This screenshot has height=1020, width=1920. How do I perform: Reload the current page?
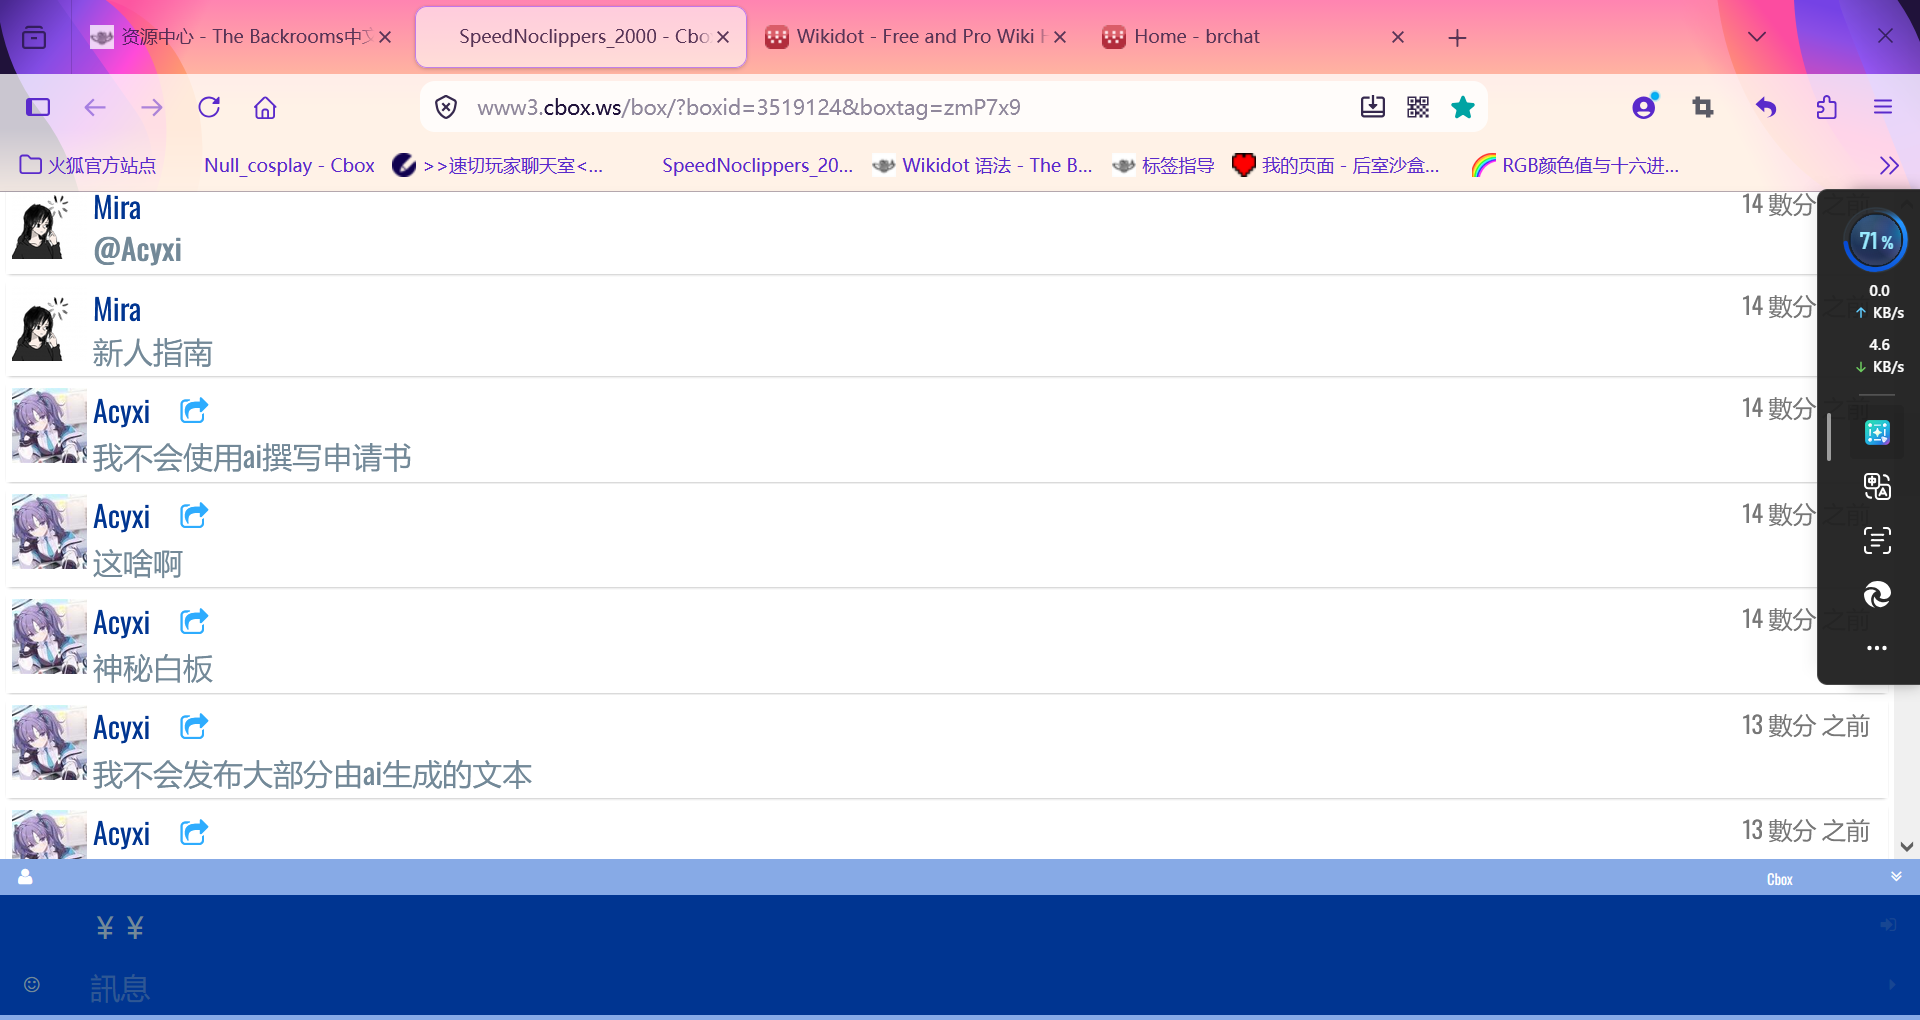pyautogui.click(x=209, y=107)
